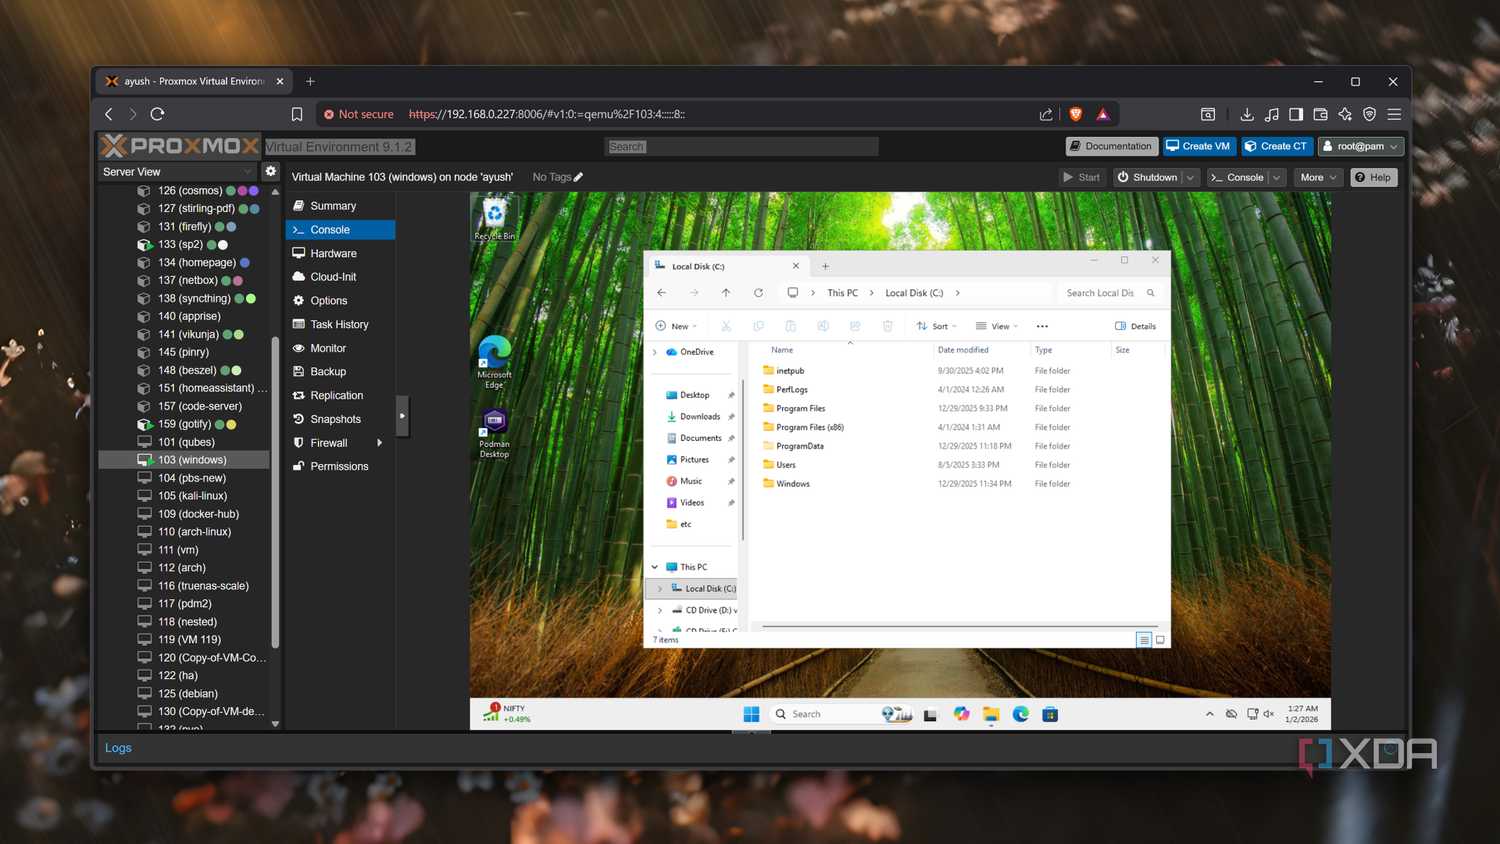Toggle the browser sidebar panel icon
This screenshot has width=1500, height=844.
pyautogui.click(x=1296, y=114)
